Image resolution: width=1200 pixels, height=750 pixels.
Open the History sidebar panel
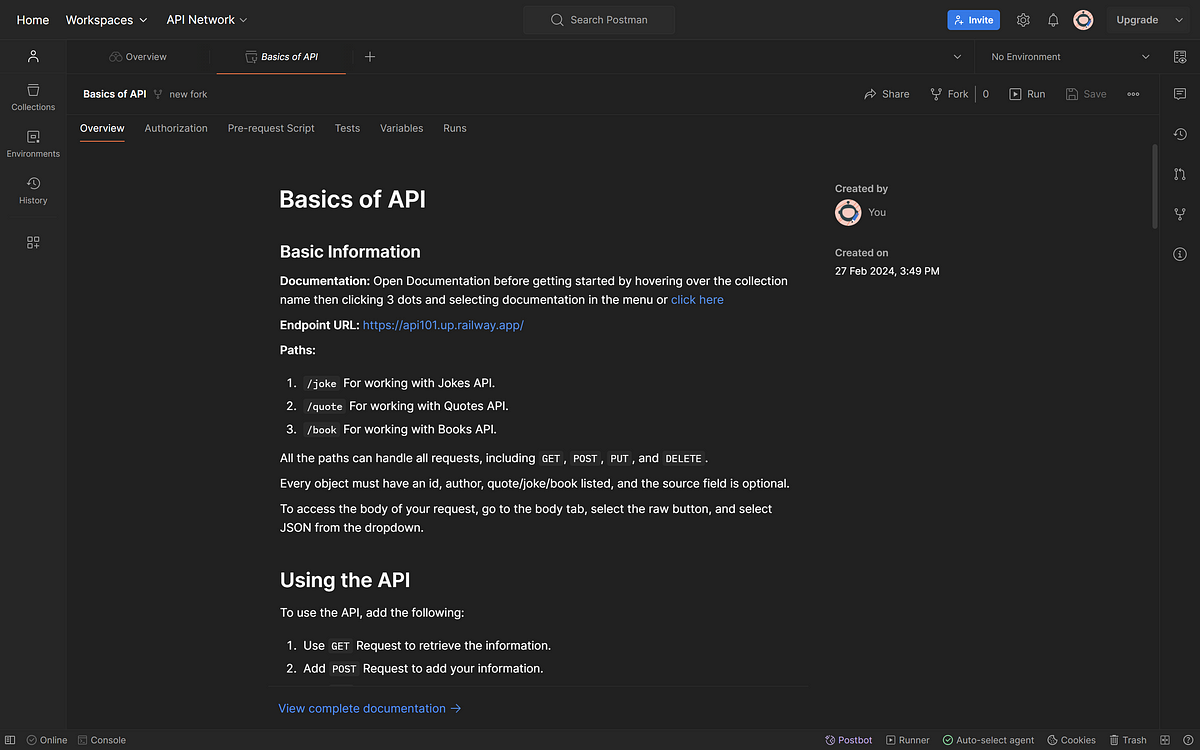33,190
